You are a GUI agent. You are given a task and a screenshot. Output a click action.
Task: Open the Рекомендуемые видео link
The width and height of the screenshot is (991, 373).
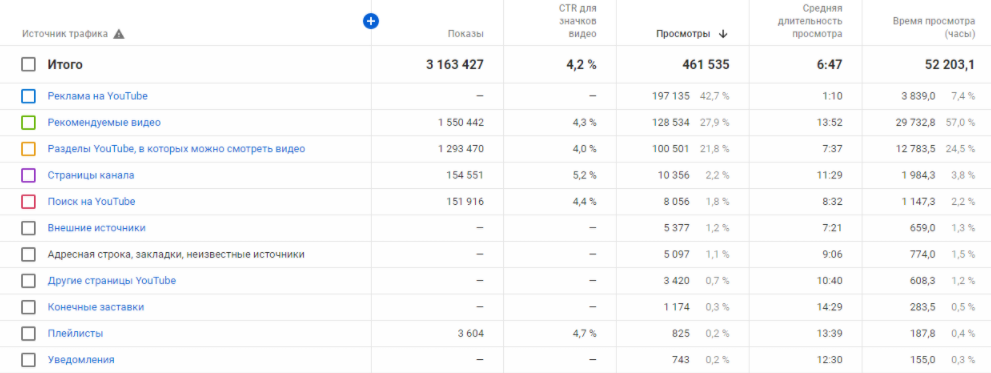(104, 123)
